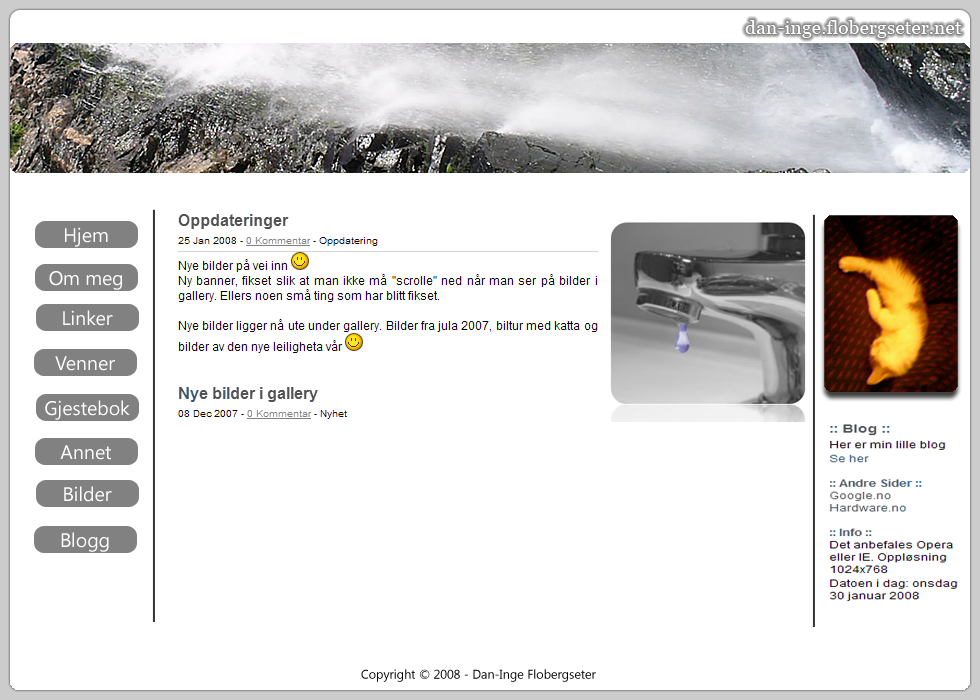The image size is (980, 700).
Task: Click the '25 Jan 2008' post date
Action: [207, 241]
